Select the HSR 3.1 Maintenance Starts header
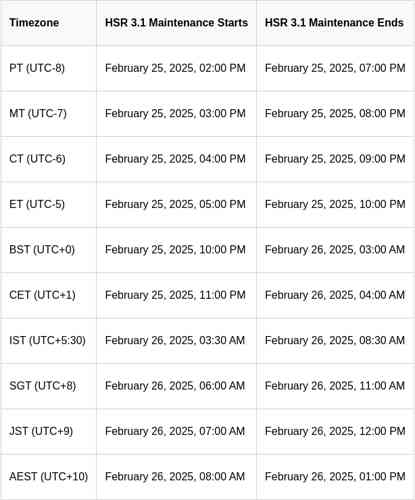 pos(176,23)
